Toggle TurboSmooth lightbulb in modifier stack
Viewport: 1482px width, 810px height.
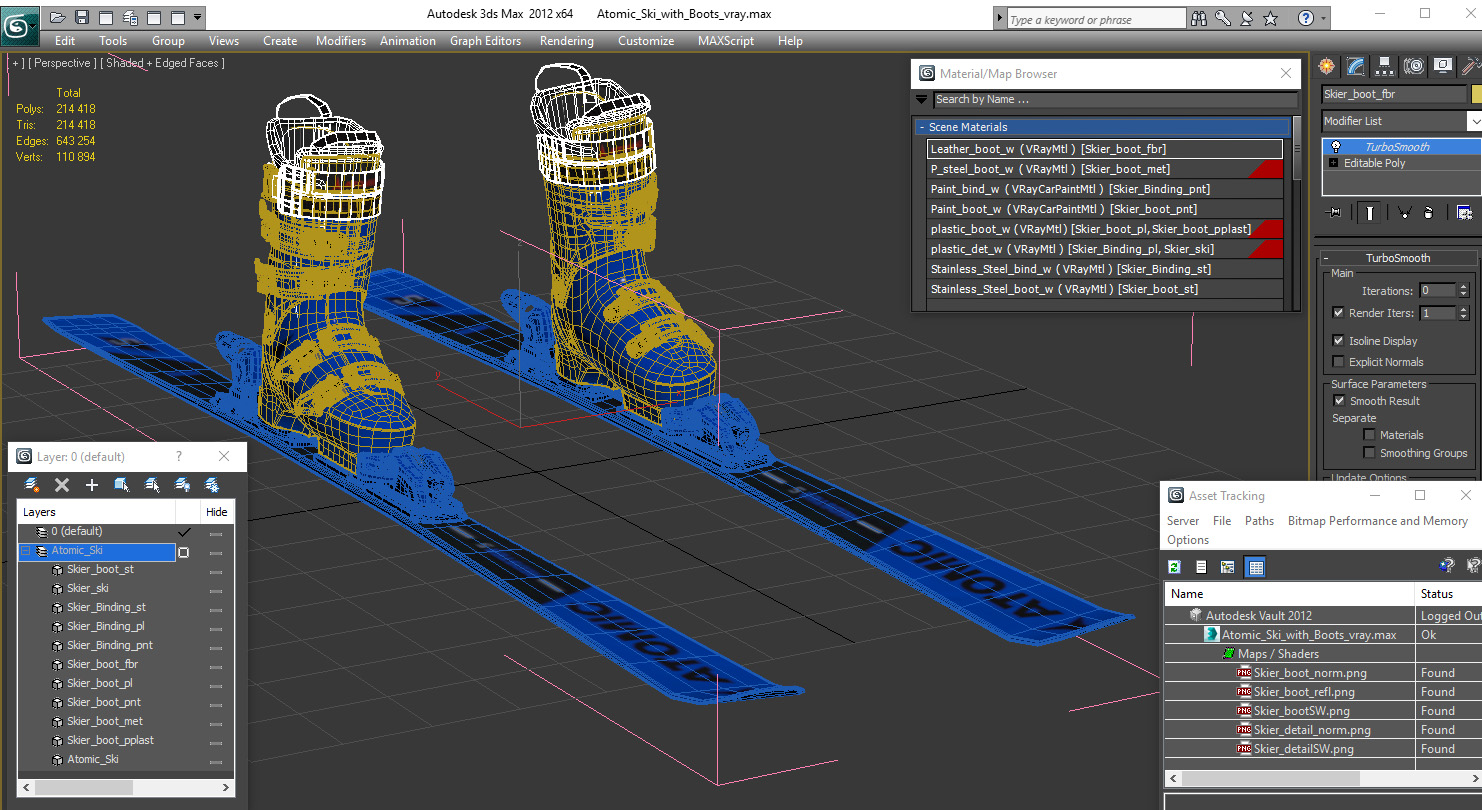pos(1335,147)
